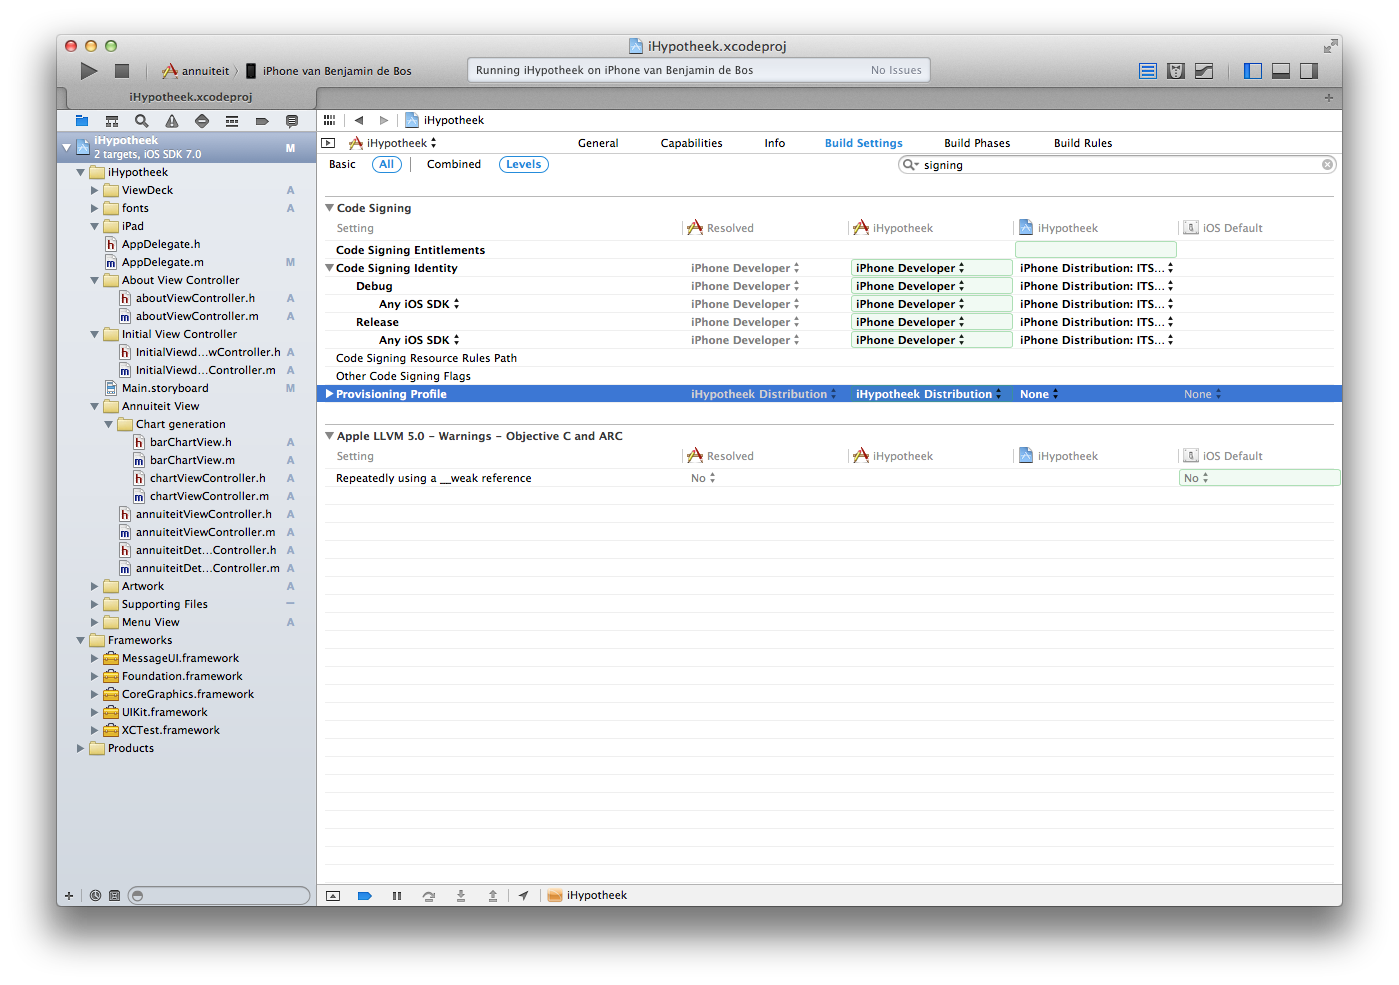The height and width of the screenshot is (985, 1399).
Task: Step into in the debug bar
Action: 461,896
